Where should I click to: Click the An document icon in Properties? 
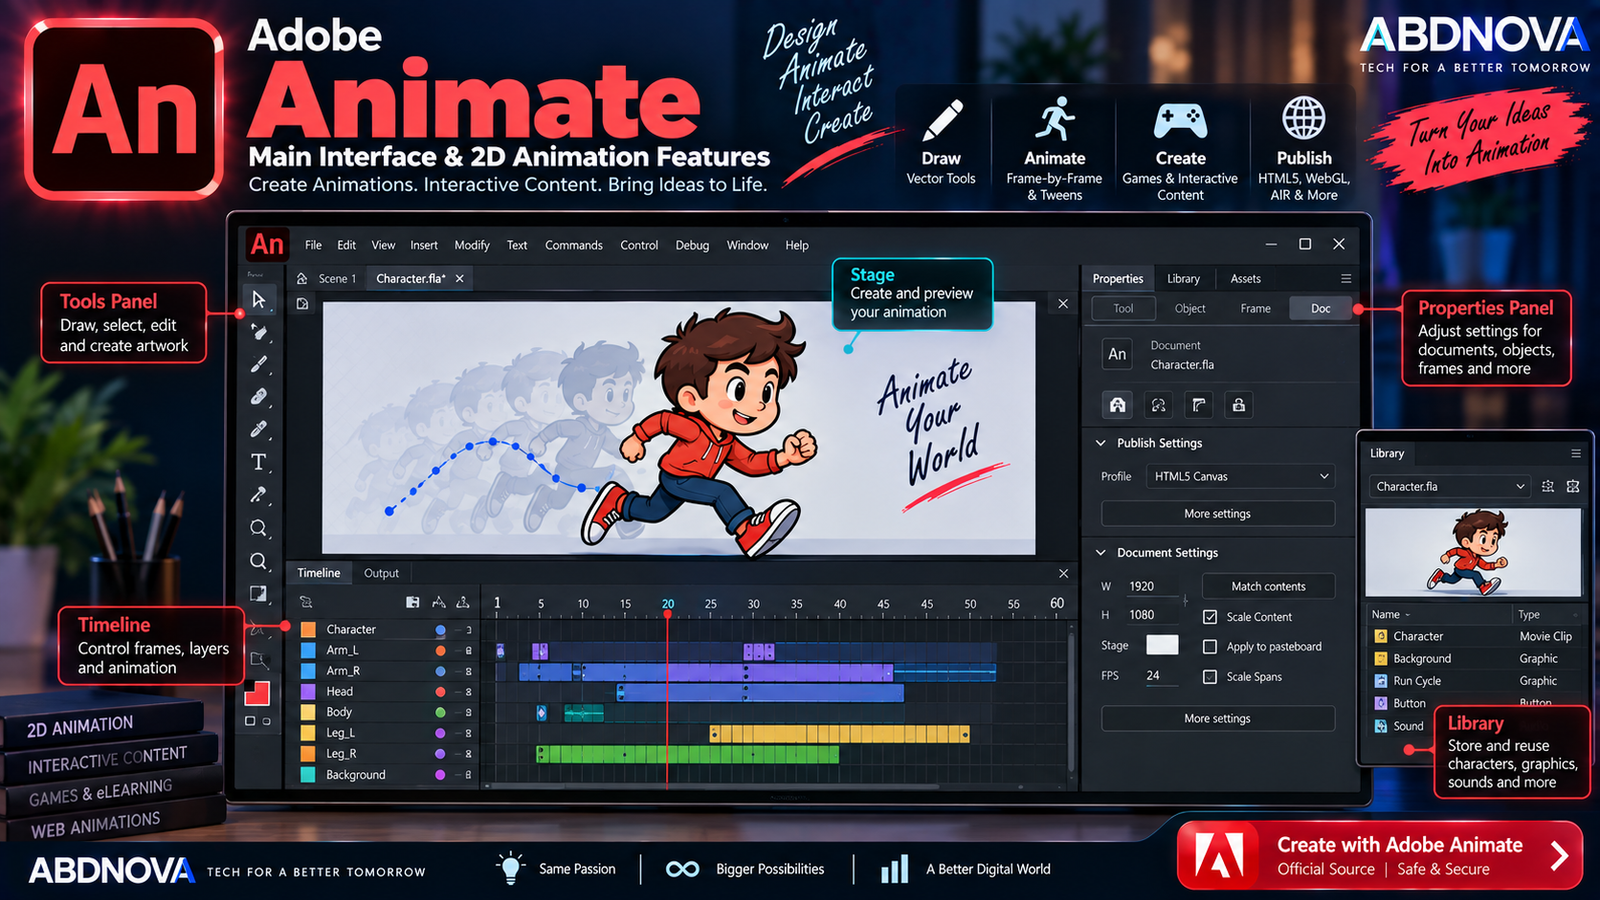pyautogui.click(x=1117, y=354)
